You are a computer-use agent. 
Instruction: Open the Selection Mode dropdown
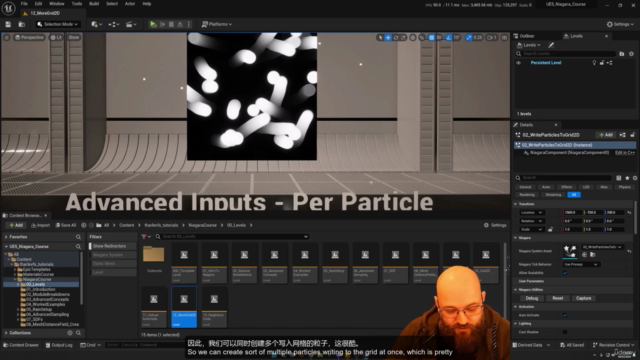tap(57, 24)
